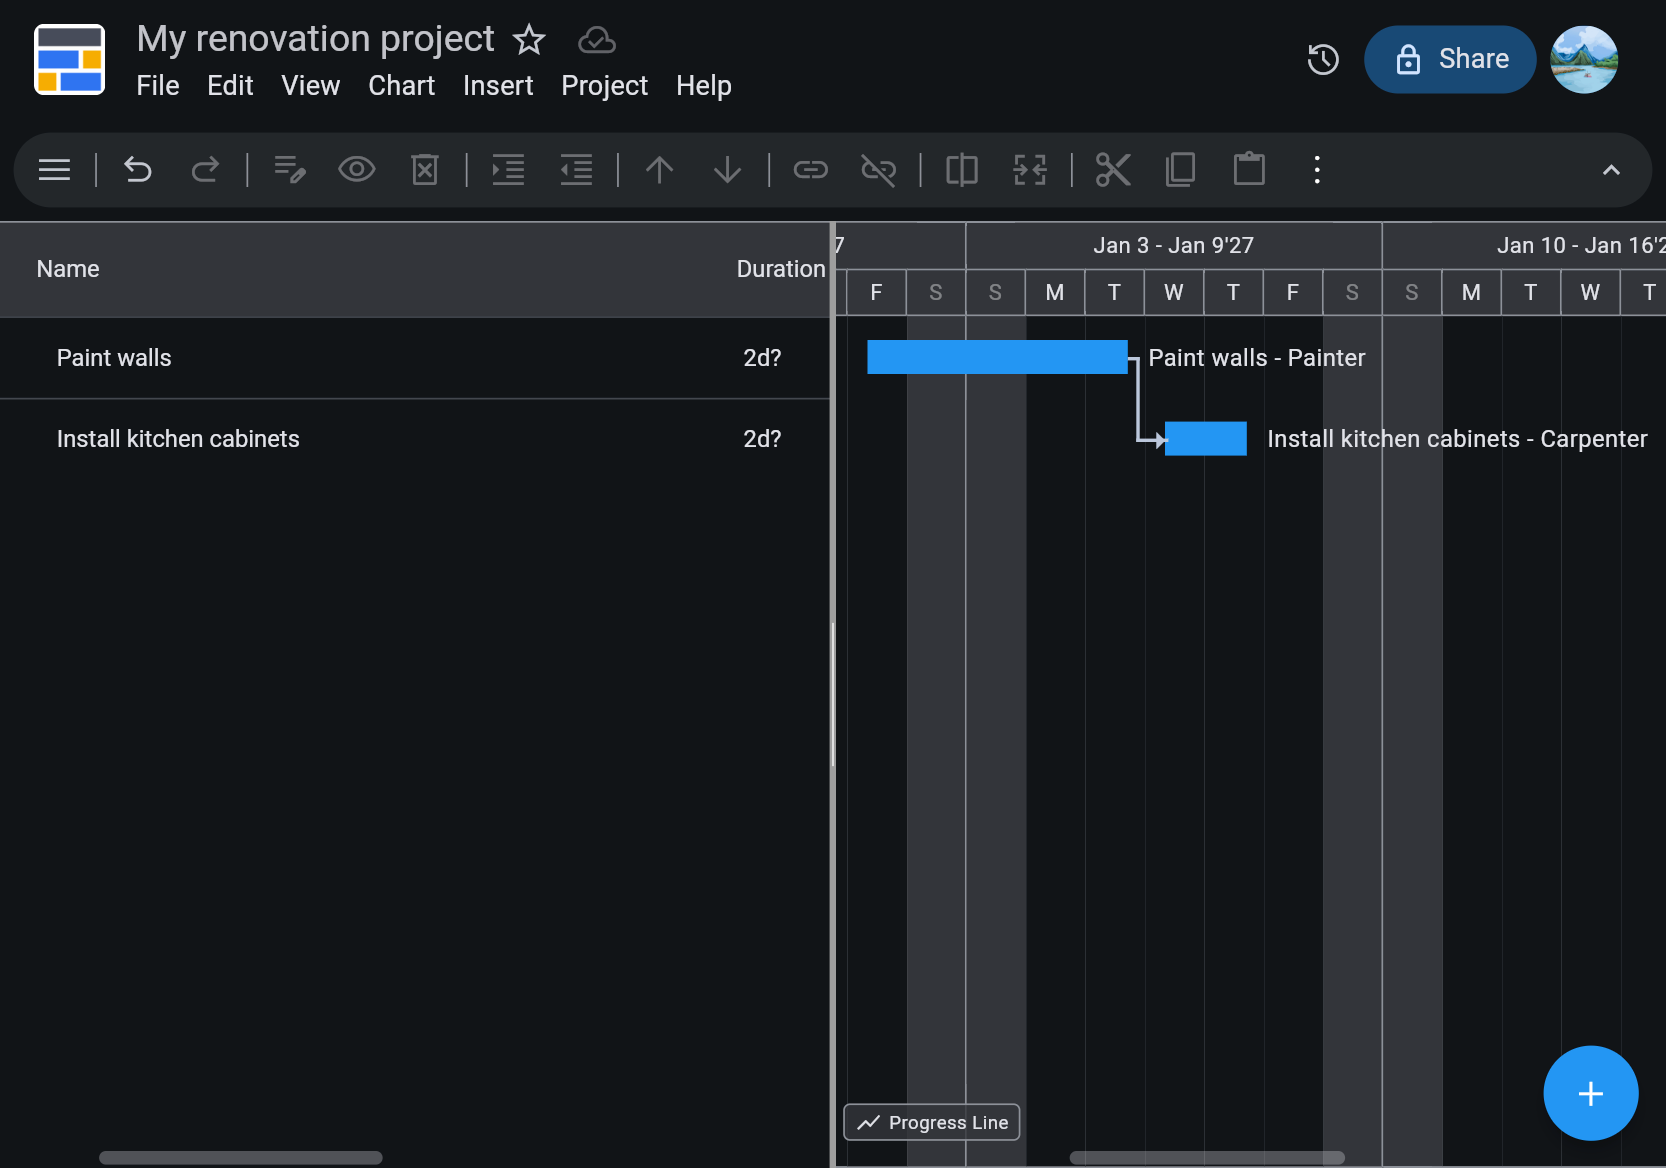
Task: Toggle the eye visibility icon in toolbar
Action: point(357,170)
